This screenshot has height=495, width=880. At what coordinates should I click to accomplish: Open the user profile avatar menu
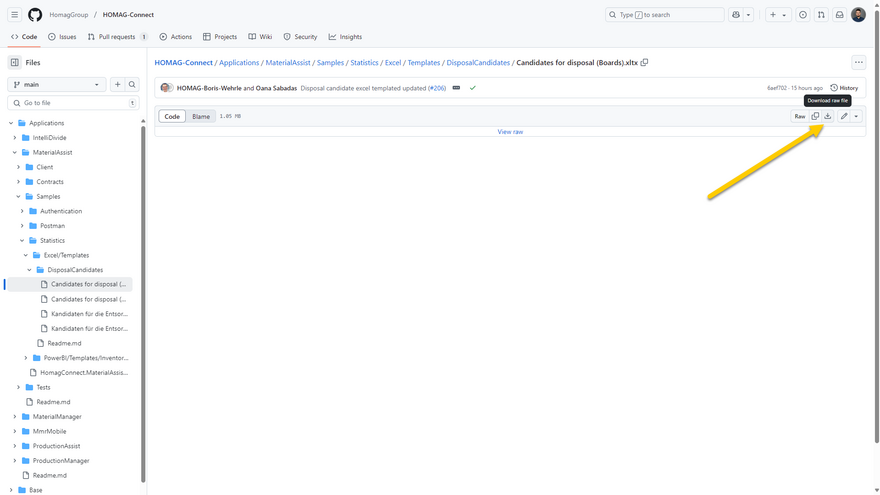pyautogui.click(x=858, y=15)
